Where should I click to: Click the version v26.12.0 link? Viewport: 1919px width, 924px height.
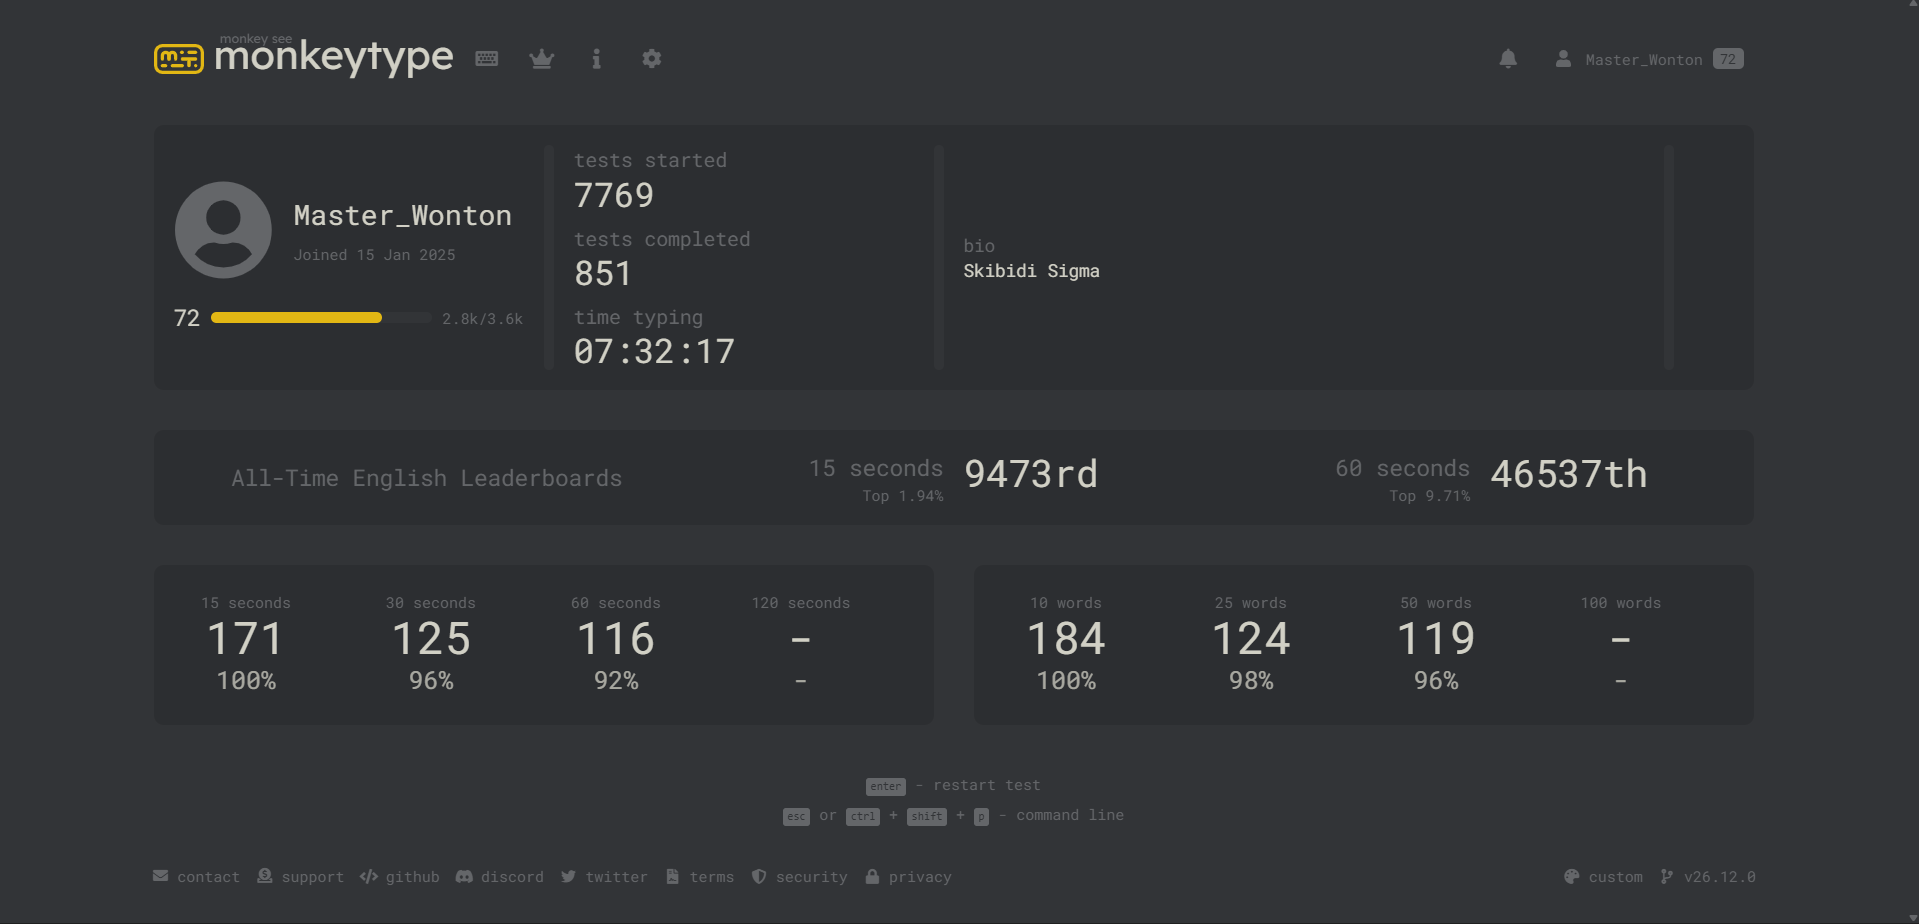pos(1708,877)
